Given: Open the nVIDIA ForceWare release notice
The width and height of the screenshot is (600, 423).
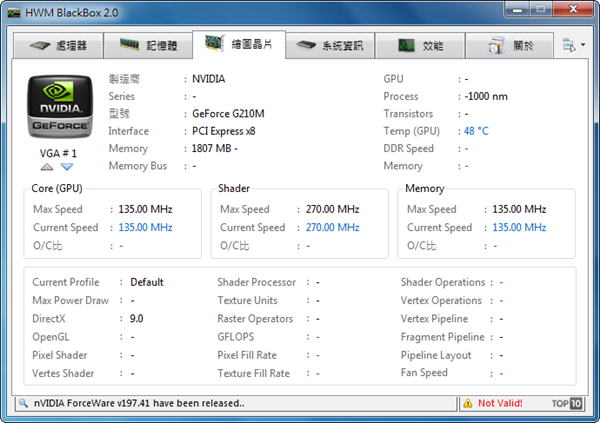Looking at the screenshot, I should coord(139,403).
